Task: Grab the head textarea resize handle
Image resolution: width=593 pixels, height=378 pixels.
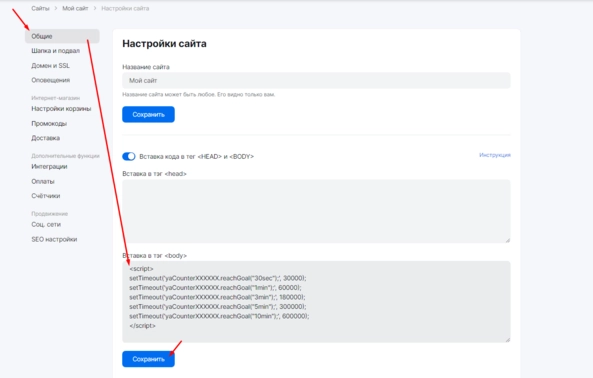Action: [x=508, y=240]
